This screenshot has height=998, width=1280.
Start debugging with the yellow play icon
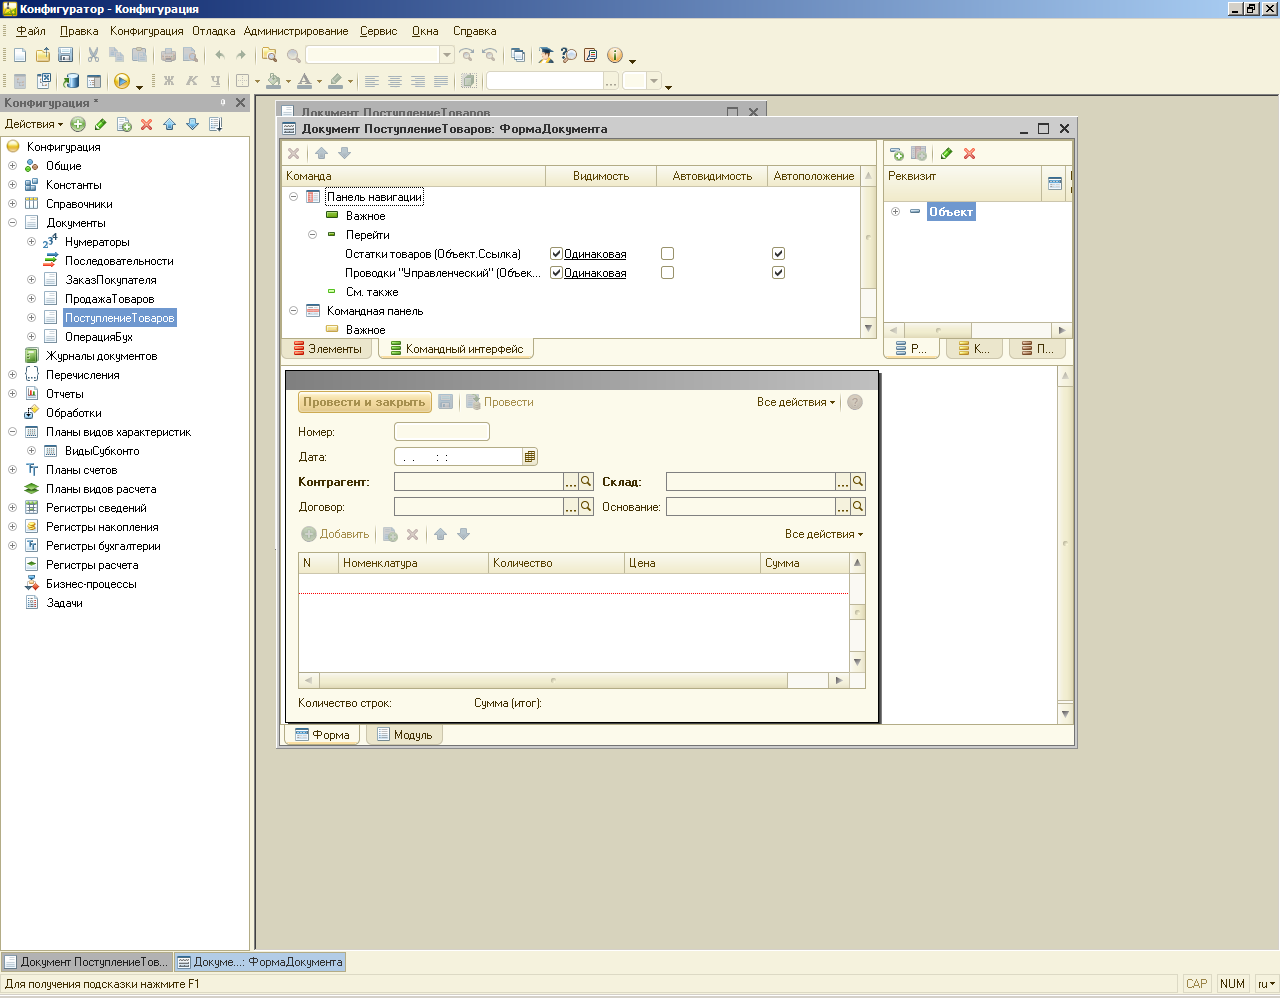click(x=122, y=81)
